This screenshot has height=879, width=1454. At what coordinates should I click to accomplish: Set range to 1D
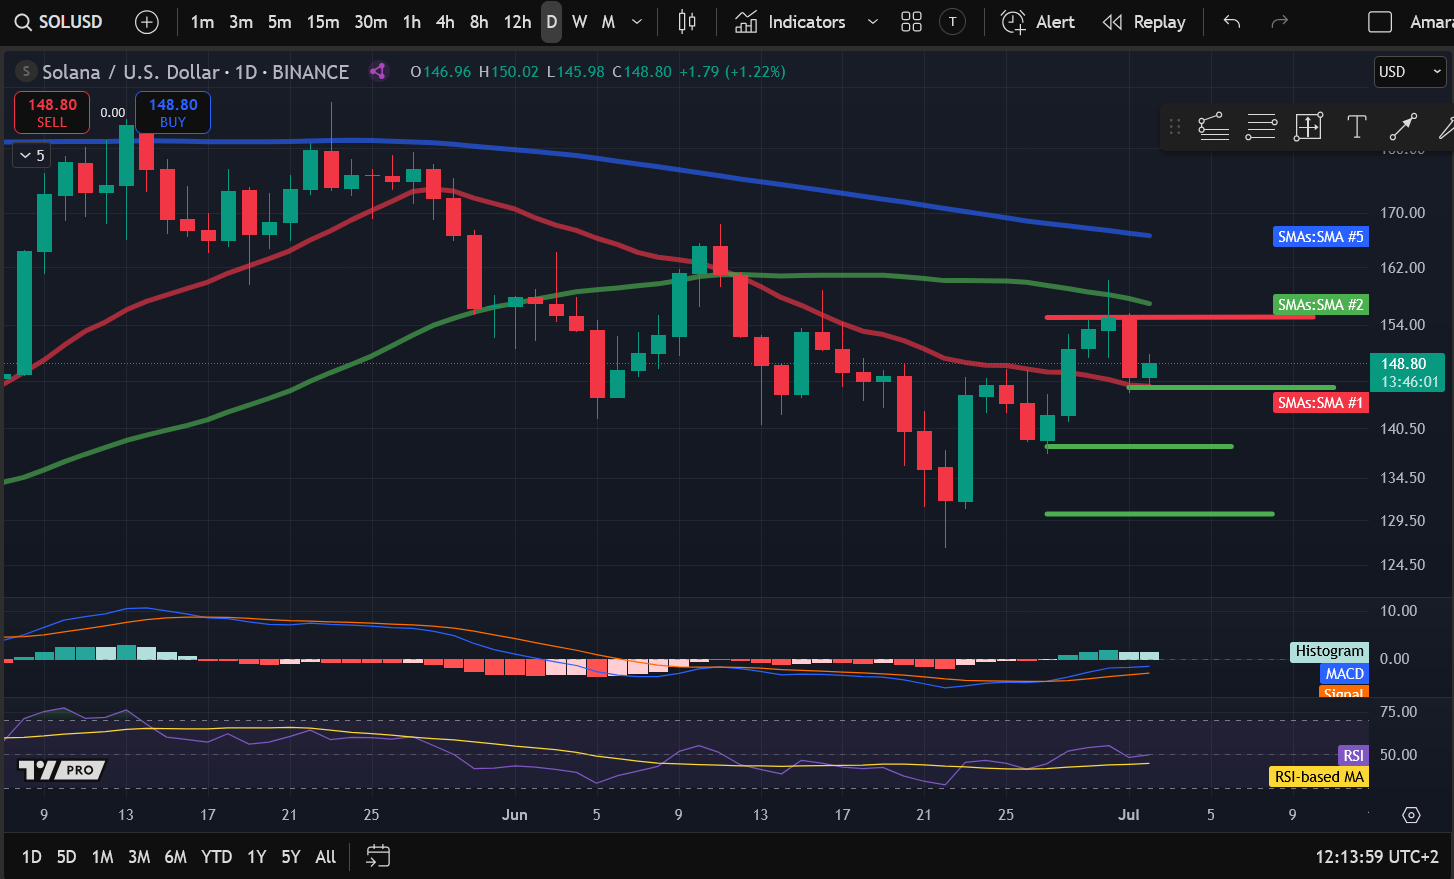coord(32,856)
